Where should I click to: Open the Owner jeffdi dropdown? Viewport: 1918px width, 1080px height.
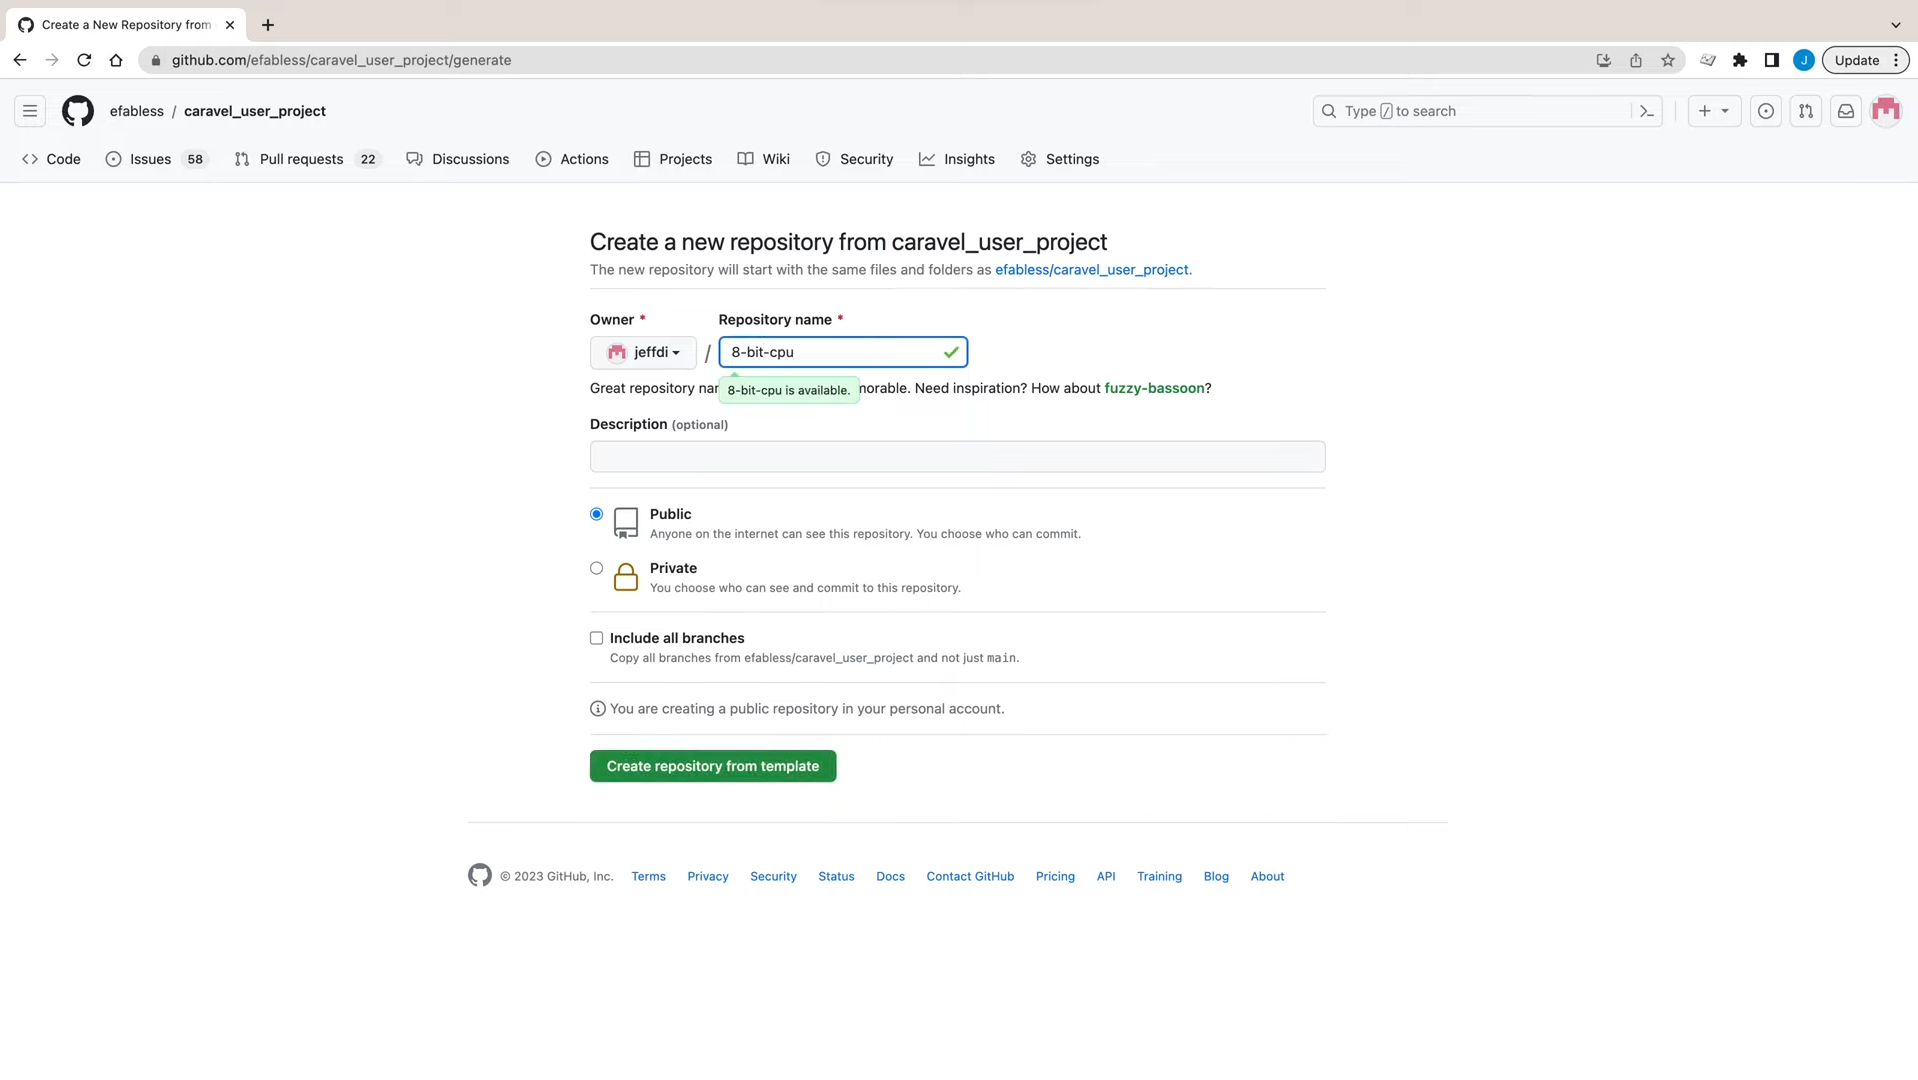(643, 352)
